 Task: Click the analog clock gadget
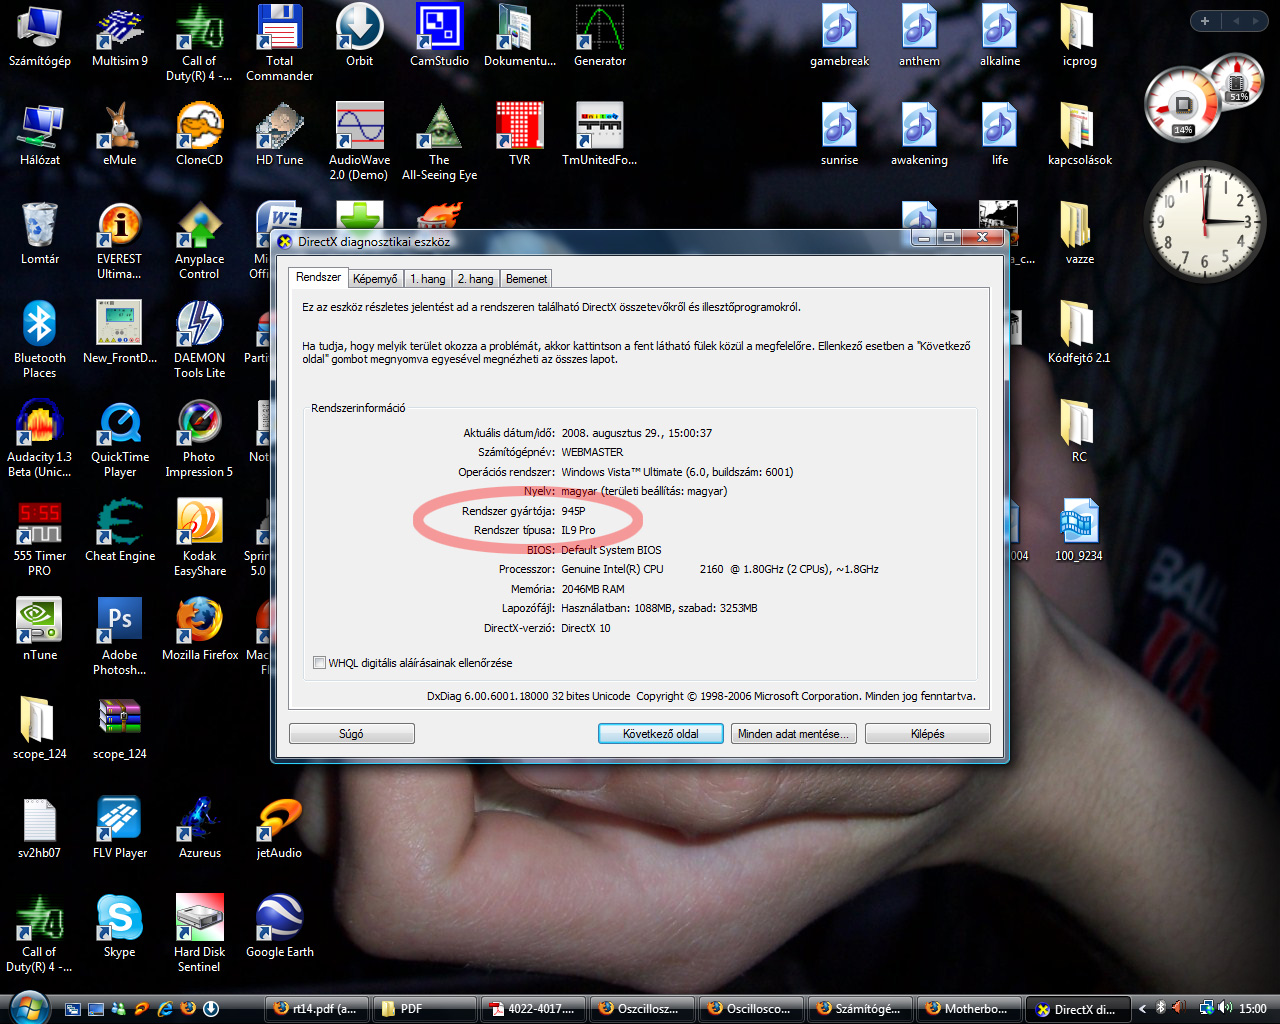1205,222
